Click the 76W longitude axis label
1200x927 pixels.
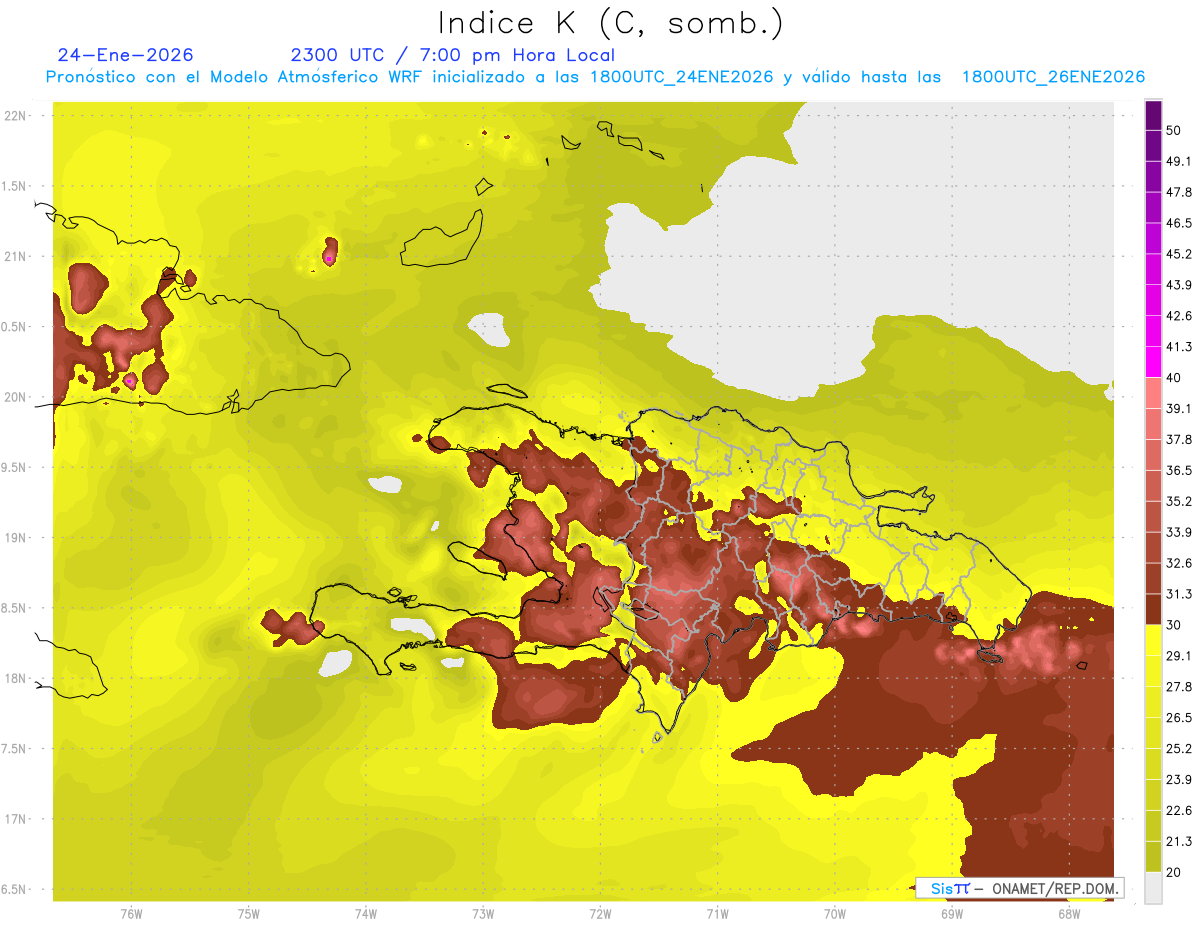[x=131, y=913]
